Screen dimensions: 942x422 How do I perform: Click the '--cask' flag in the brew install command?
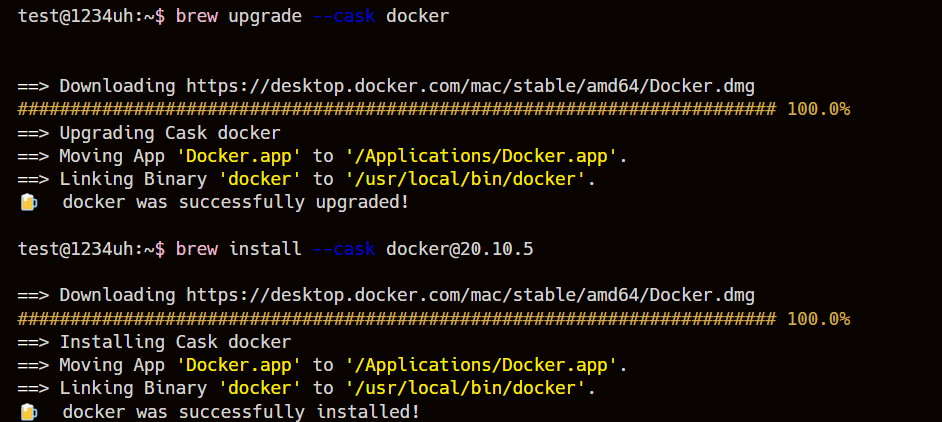click(x=344, y=249)
